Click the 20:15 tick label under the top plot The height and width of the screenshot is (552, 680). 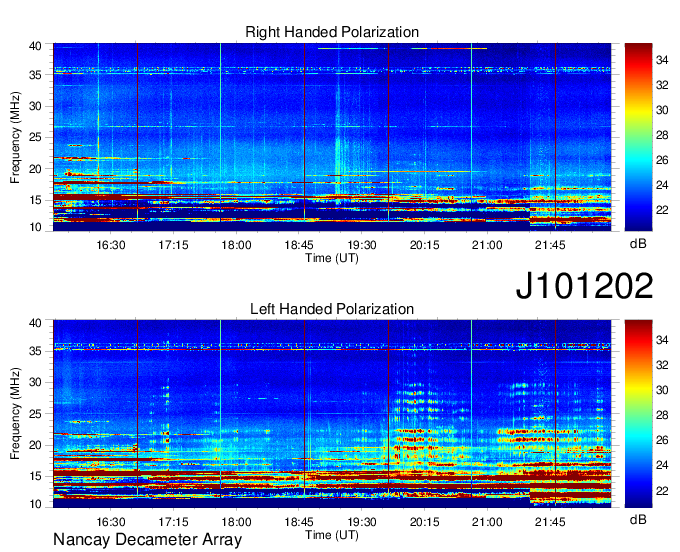[x=425, y=245]
